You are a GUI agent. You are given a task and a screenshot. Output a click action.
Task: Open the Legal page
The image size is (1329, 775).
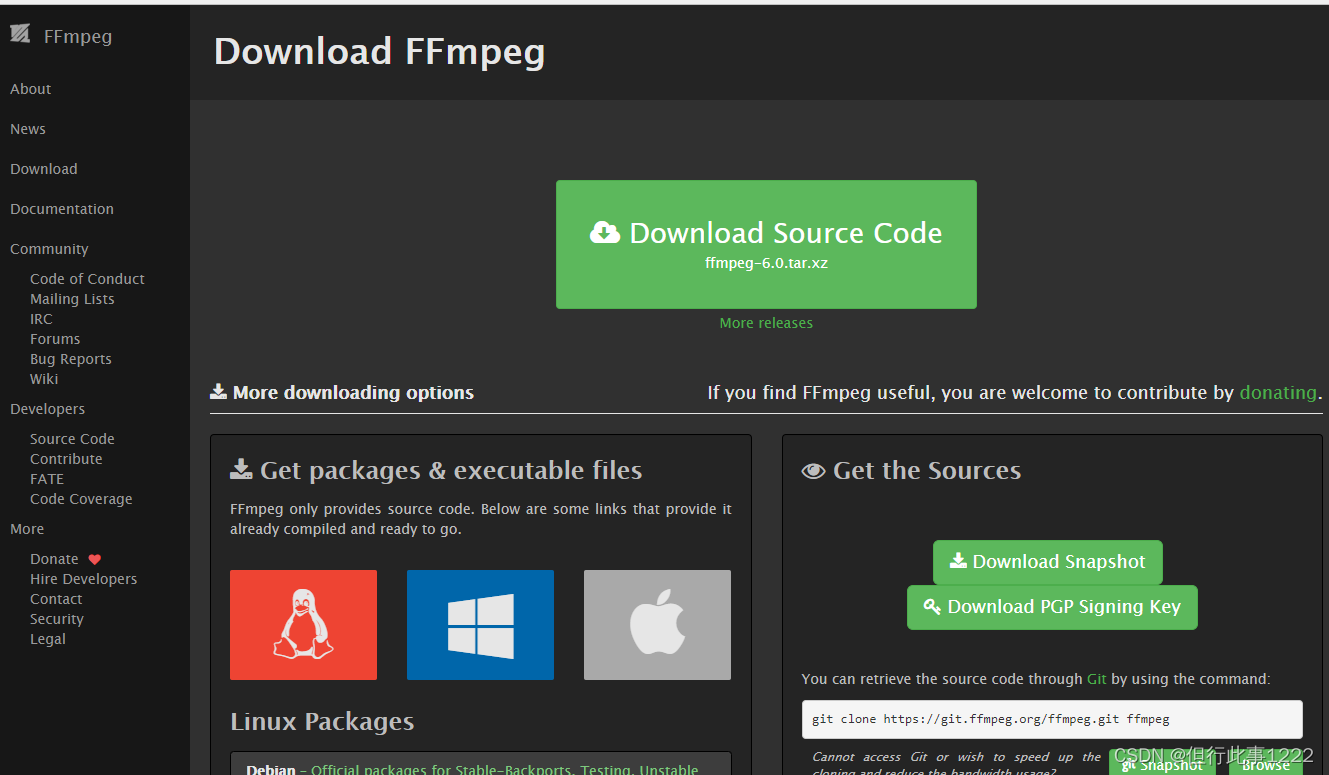[48, 639]
